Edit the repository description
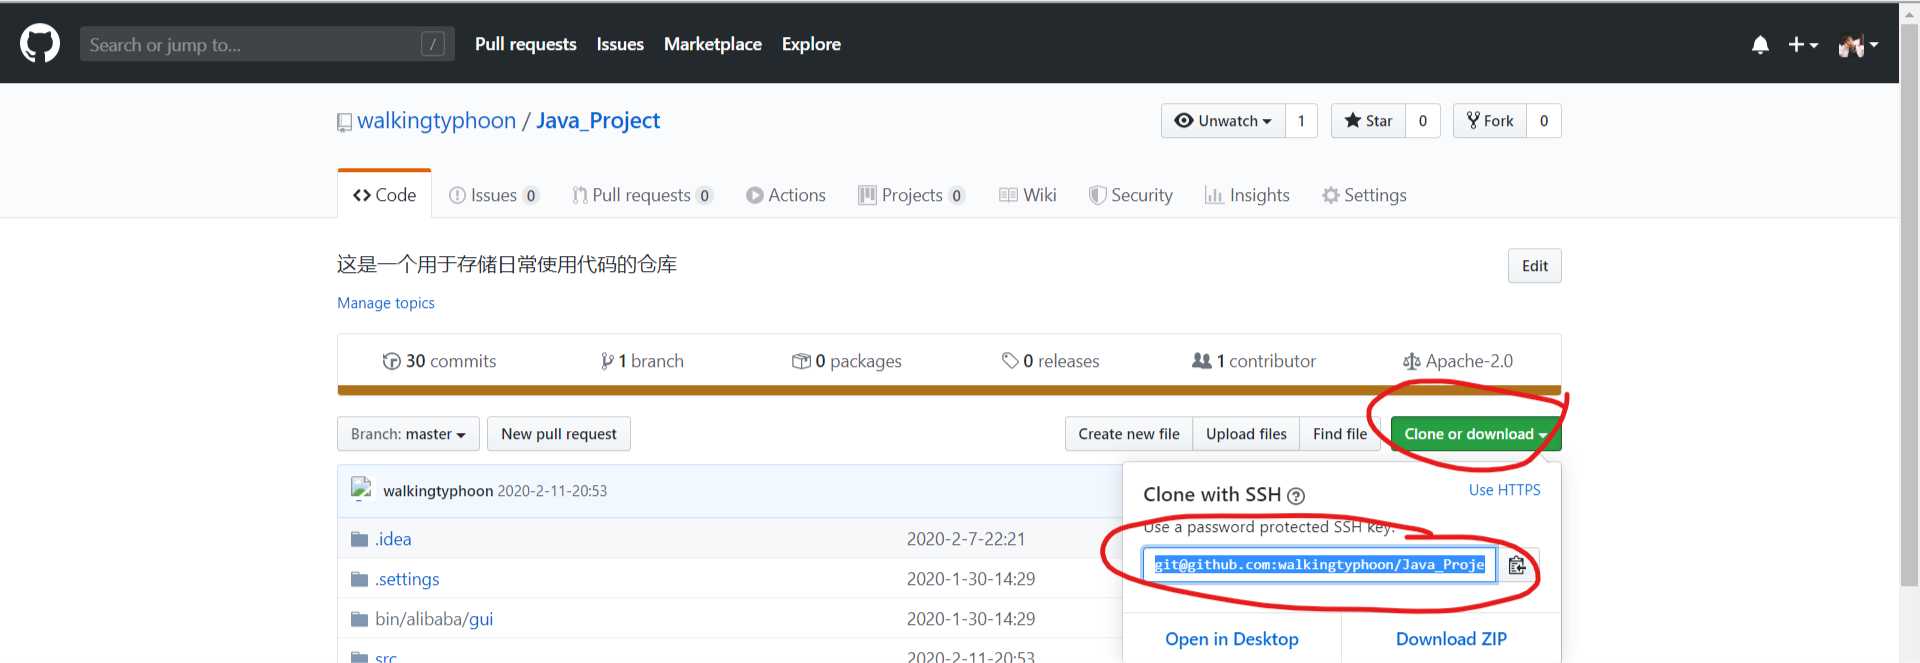The width and height of the screenshot is (1920, 663). click(1534, 266)
